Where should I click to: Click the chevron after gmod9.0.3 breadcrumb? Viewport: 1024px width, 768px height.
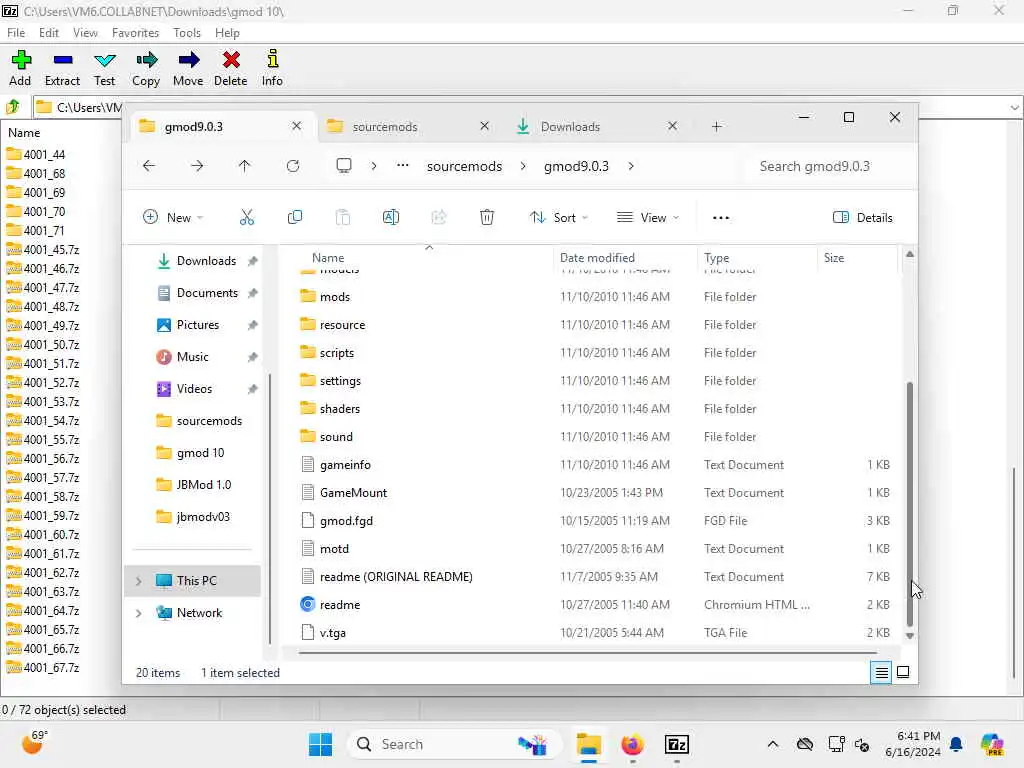pyautogui.click(x=631, y=166)
